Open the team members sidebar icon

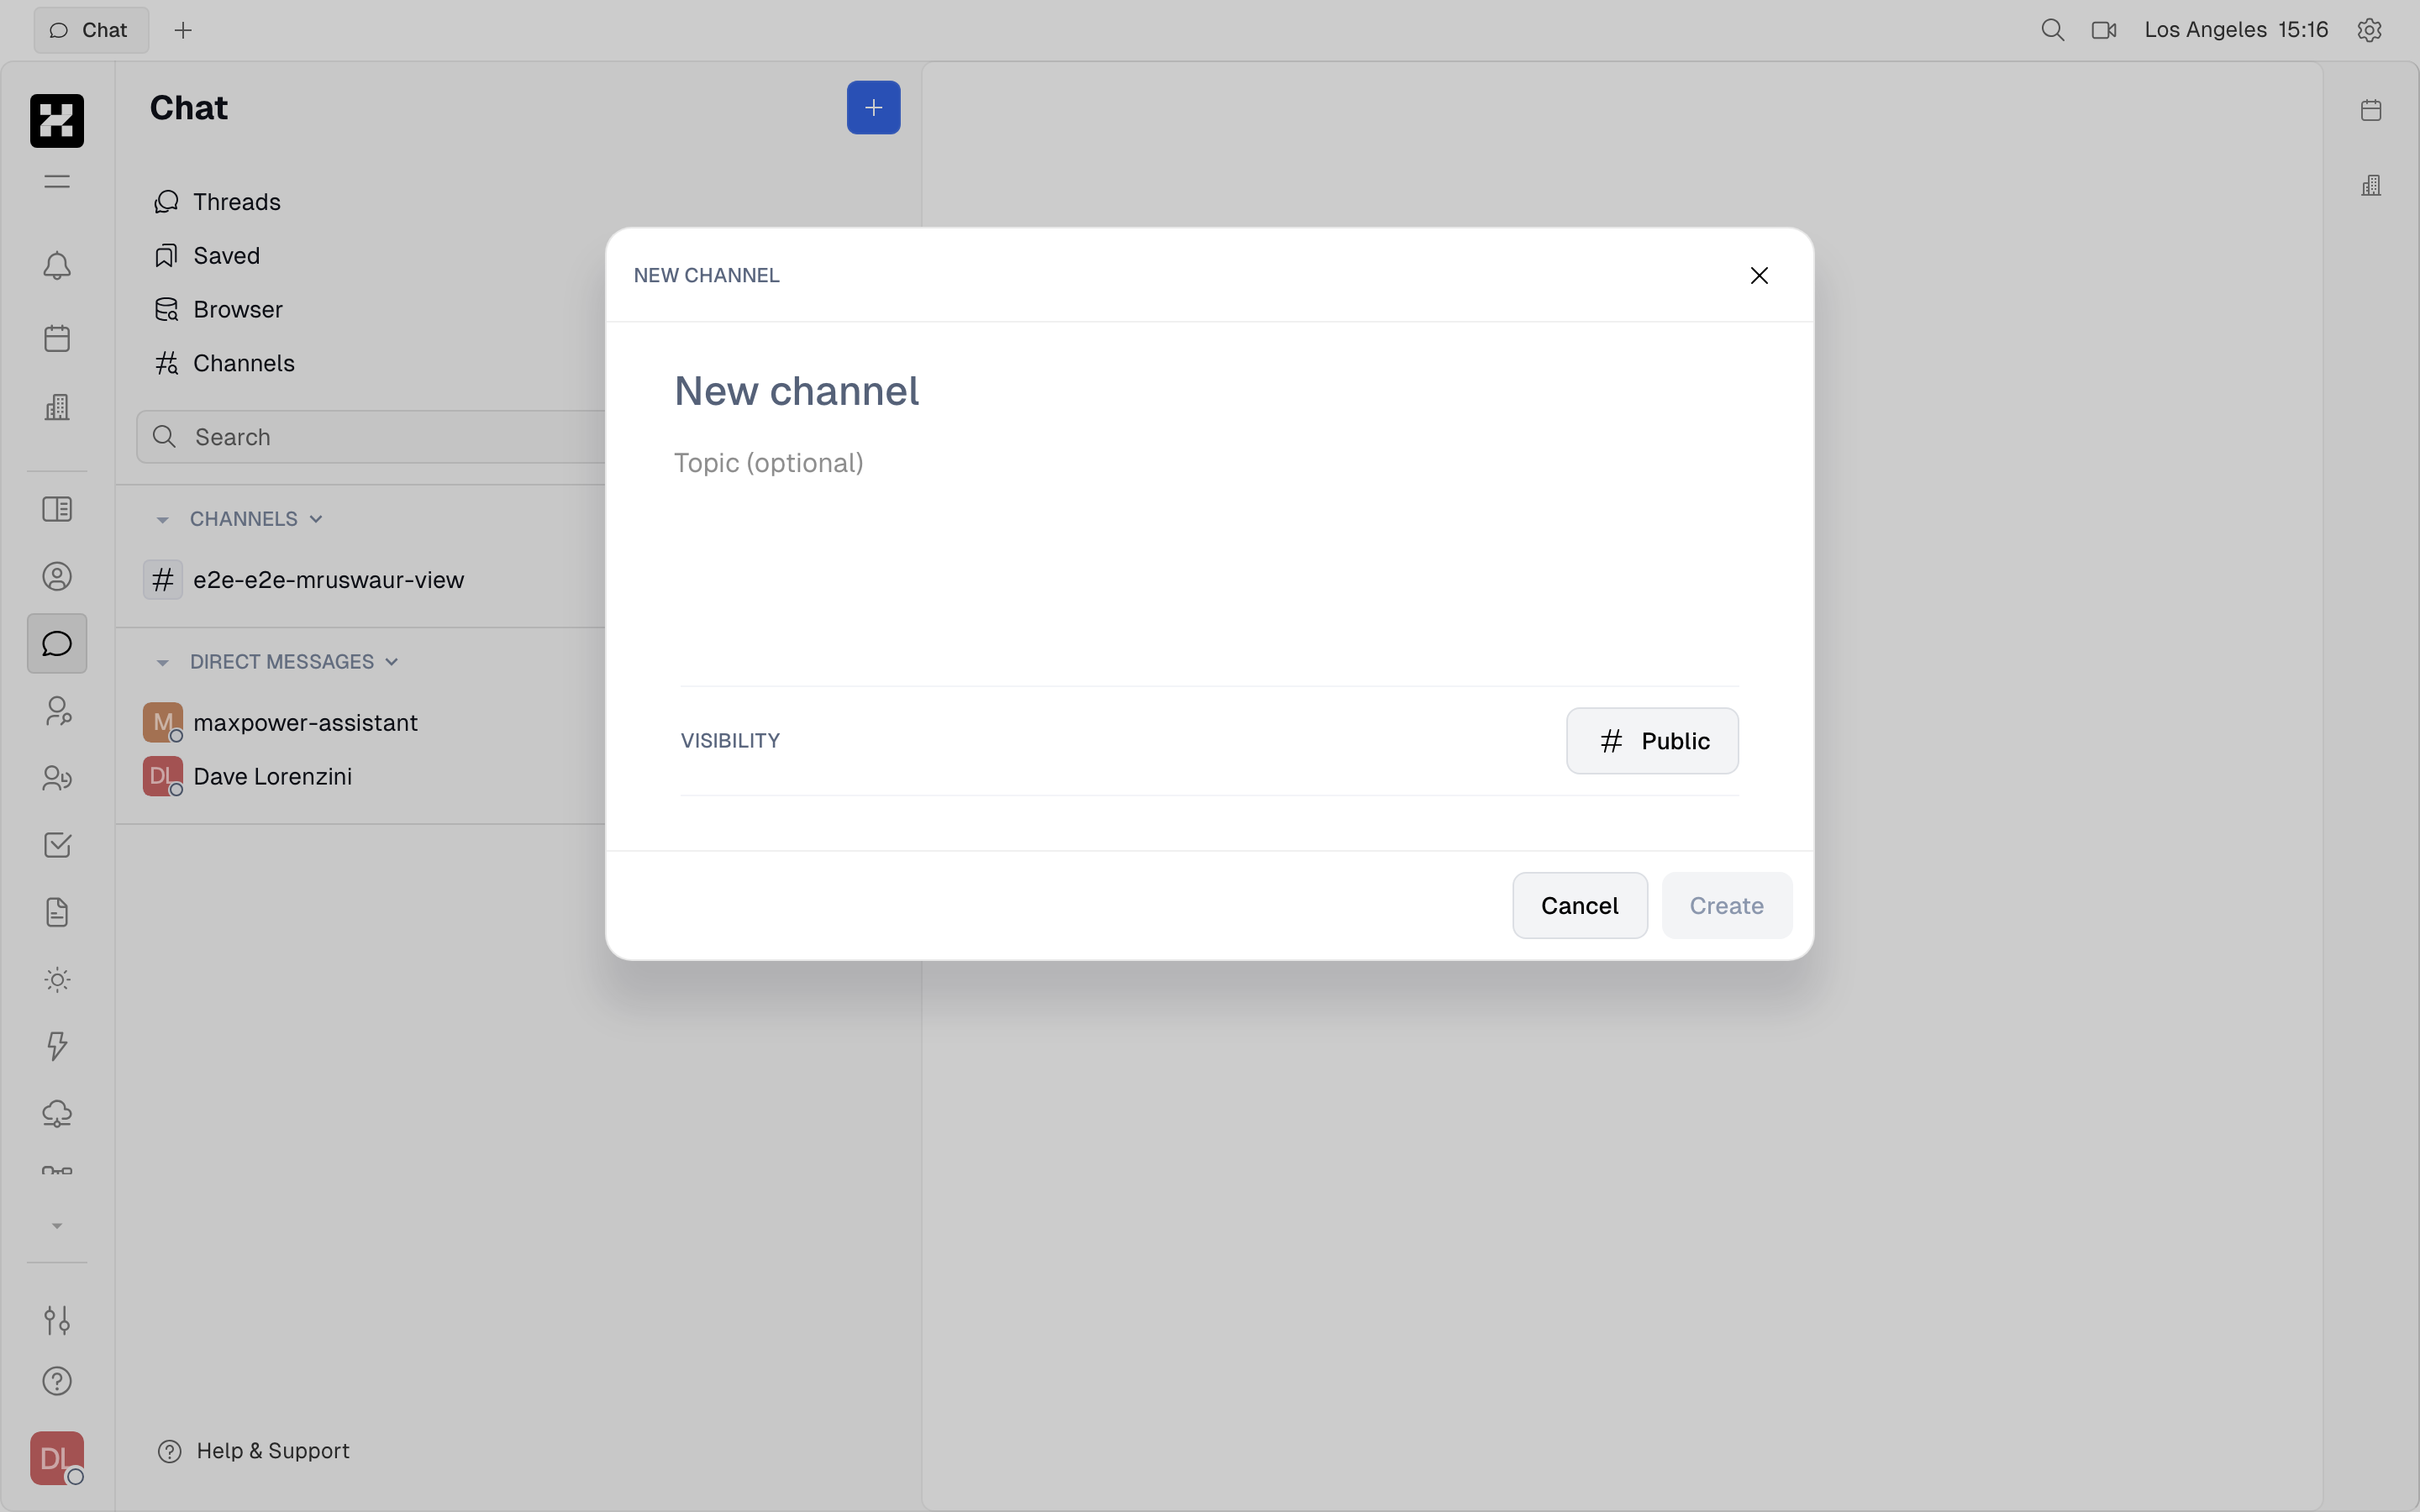point(57,778)
